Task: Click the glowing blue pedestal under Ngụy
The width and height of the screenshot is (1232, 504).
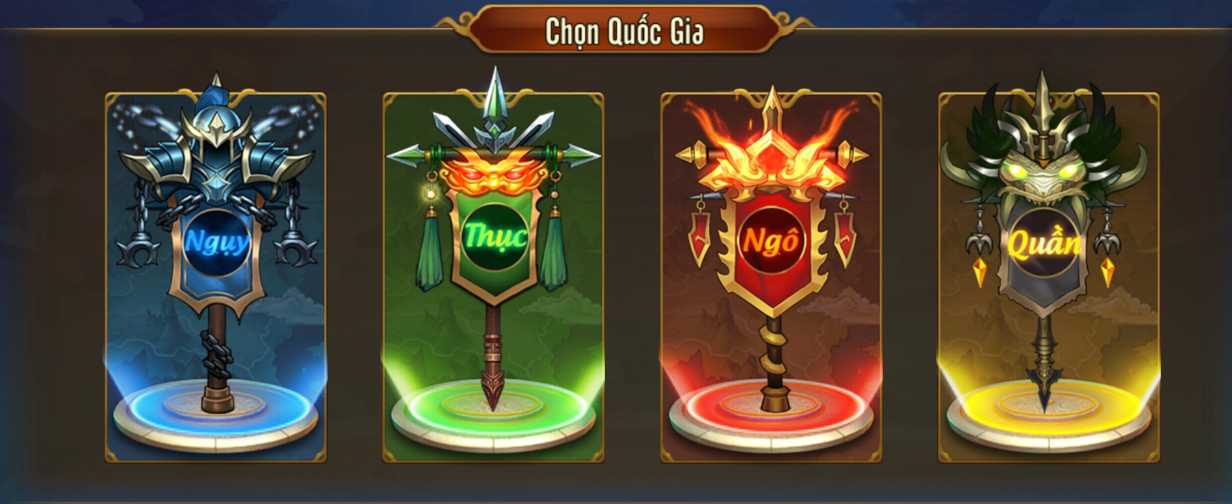Action: [216, 412]
